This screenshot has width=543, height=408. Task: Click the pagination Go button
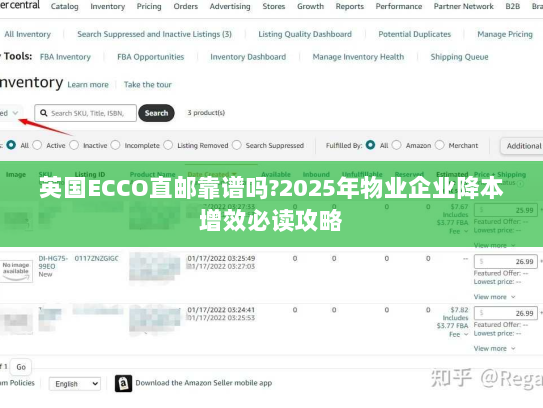pos(21,367)
